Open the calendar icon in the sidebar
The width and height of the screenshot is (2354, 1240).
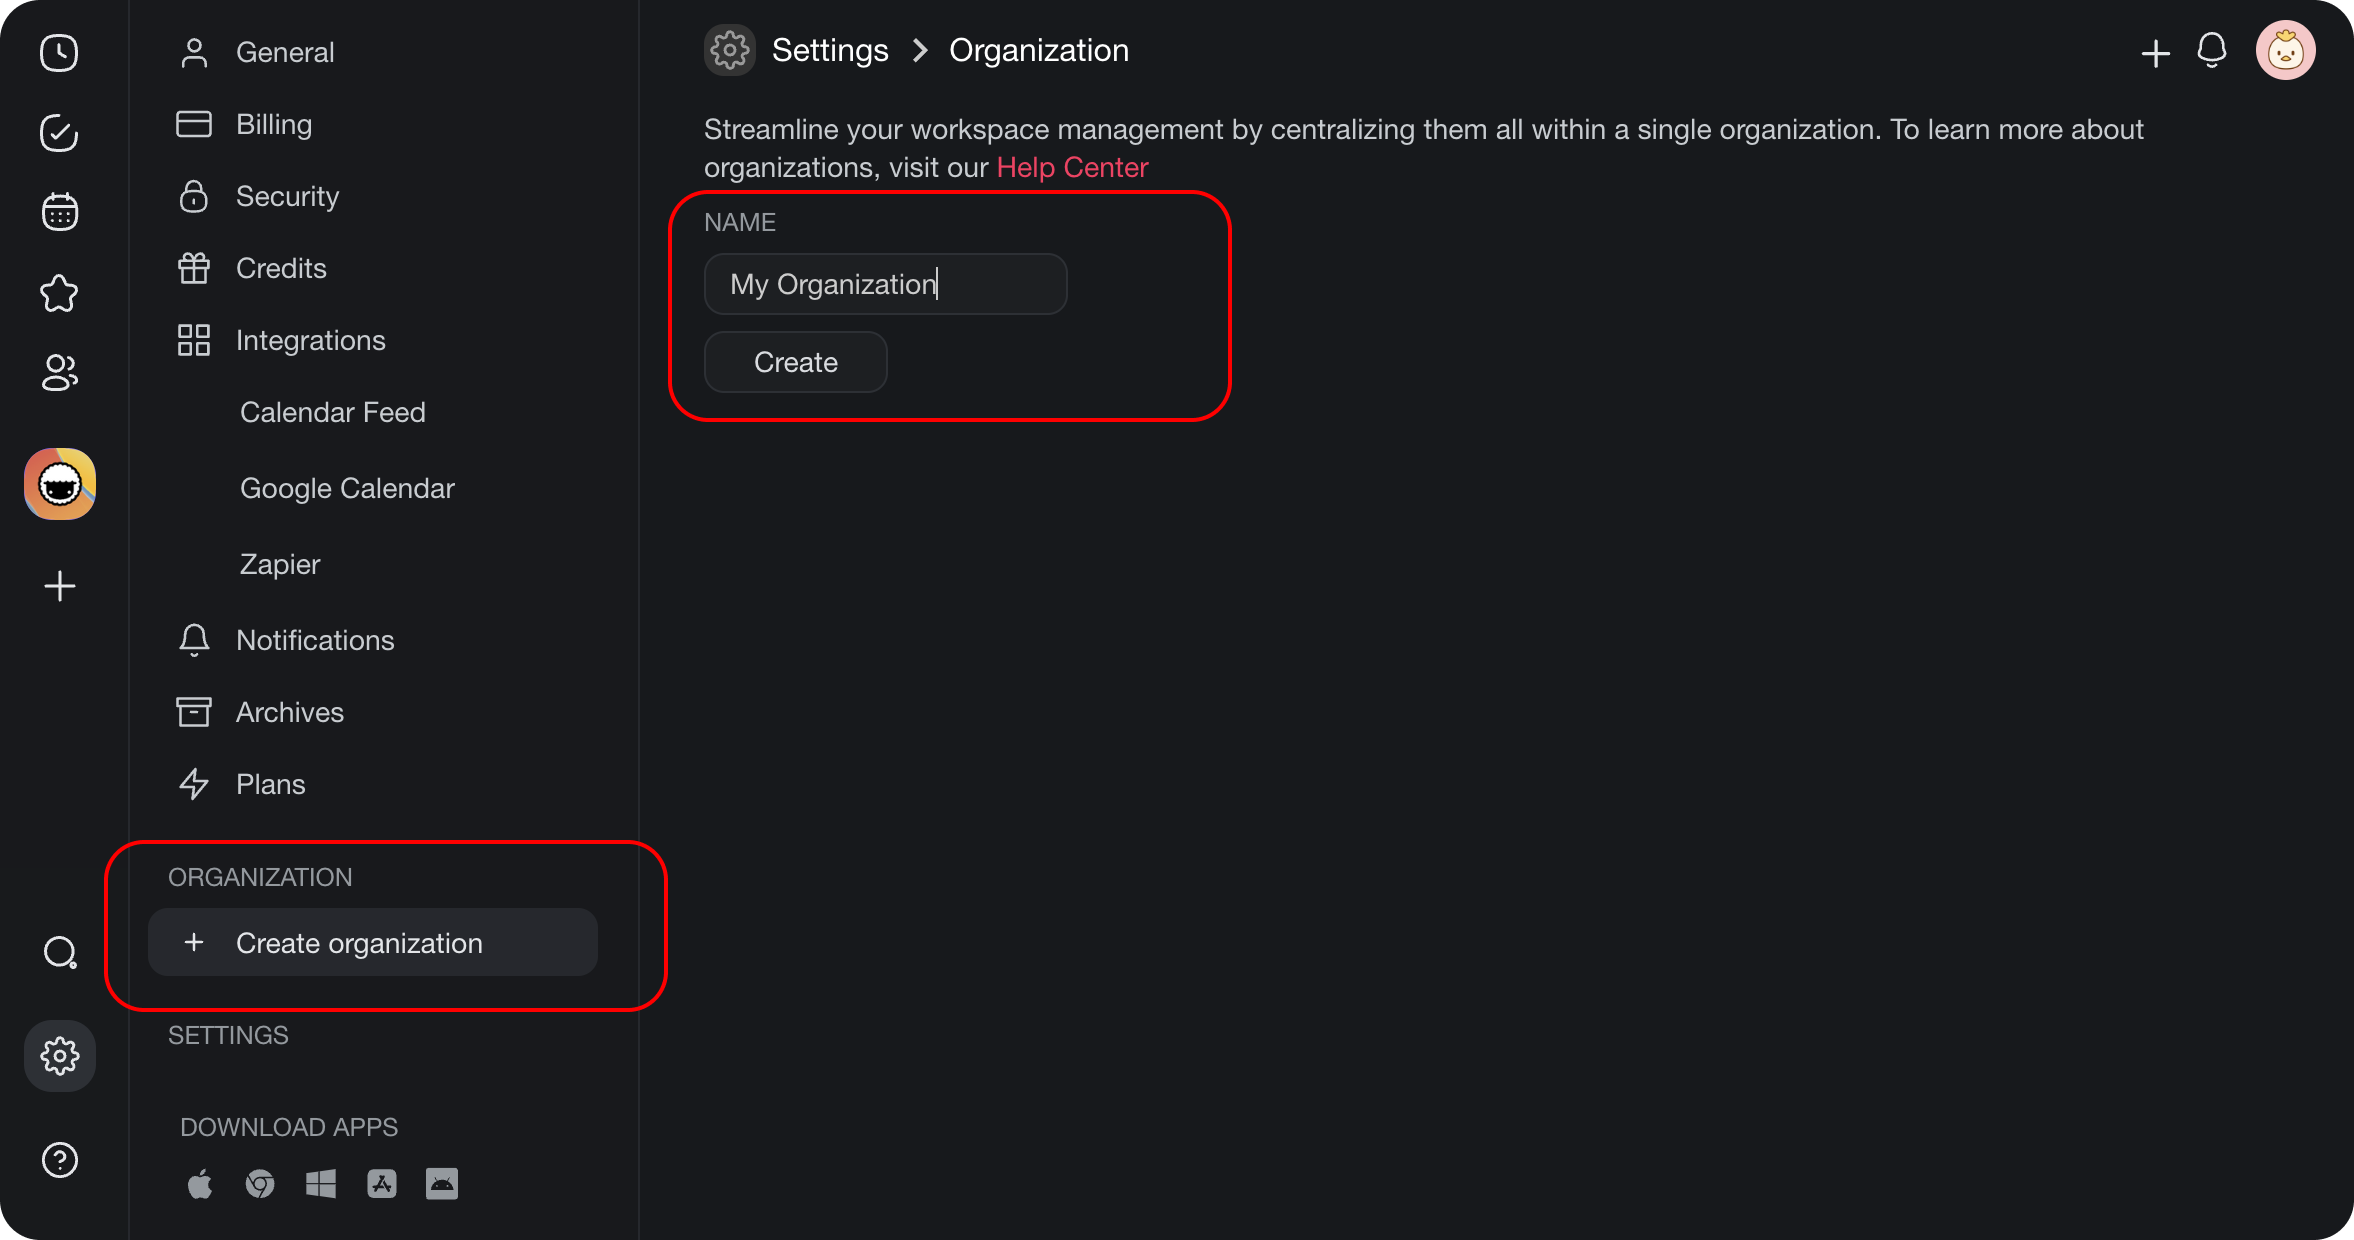point(59,212)
